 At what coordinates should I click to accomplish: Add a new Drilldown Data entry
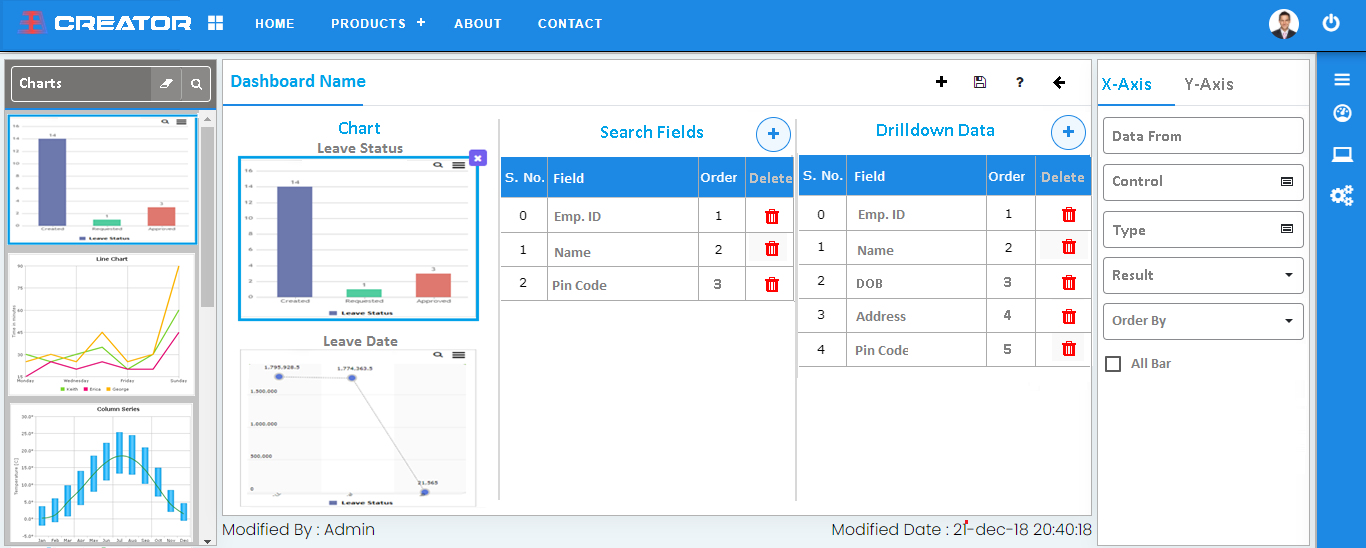point(1068,131)
